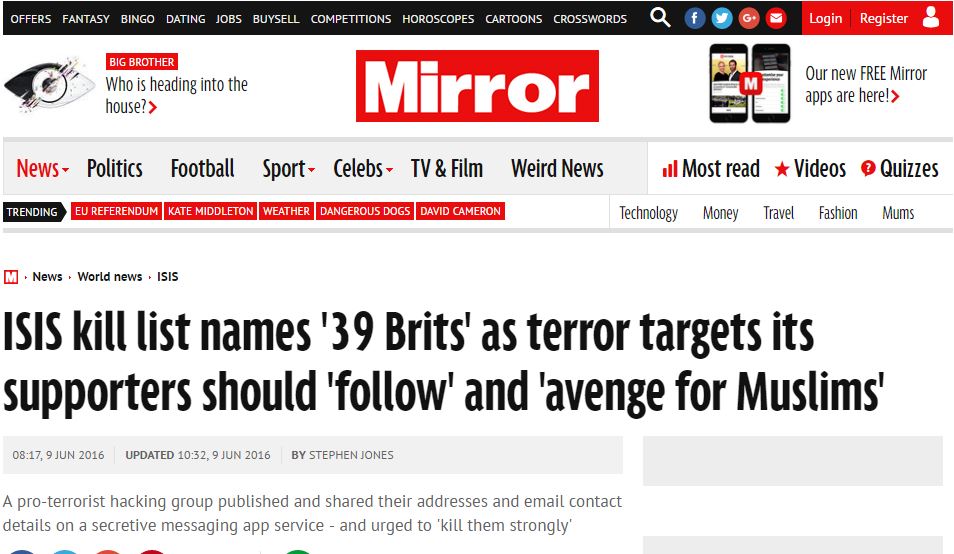Click the Google Plus icon
Screen dimensions: 954x554
tap(749, 18)
